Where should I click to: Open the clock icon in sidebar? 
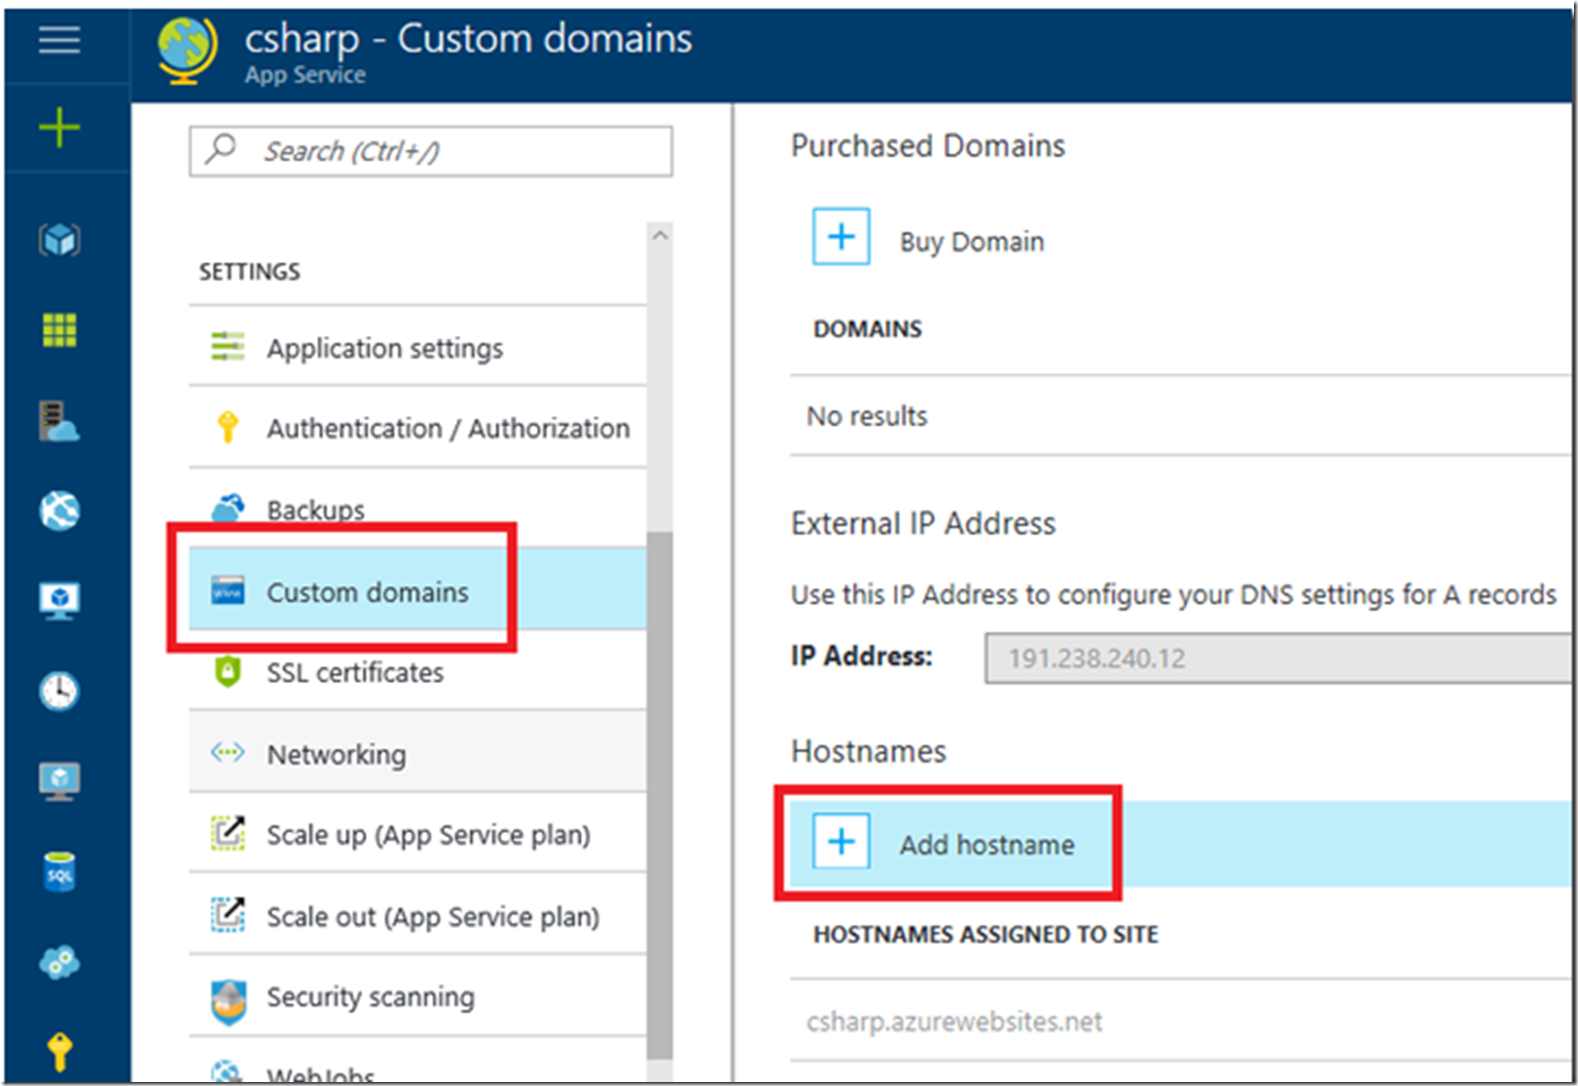point(59,691)
